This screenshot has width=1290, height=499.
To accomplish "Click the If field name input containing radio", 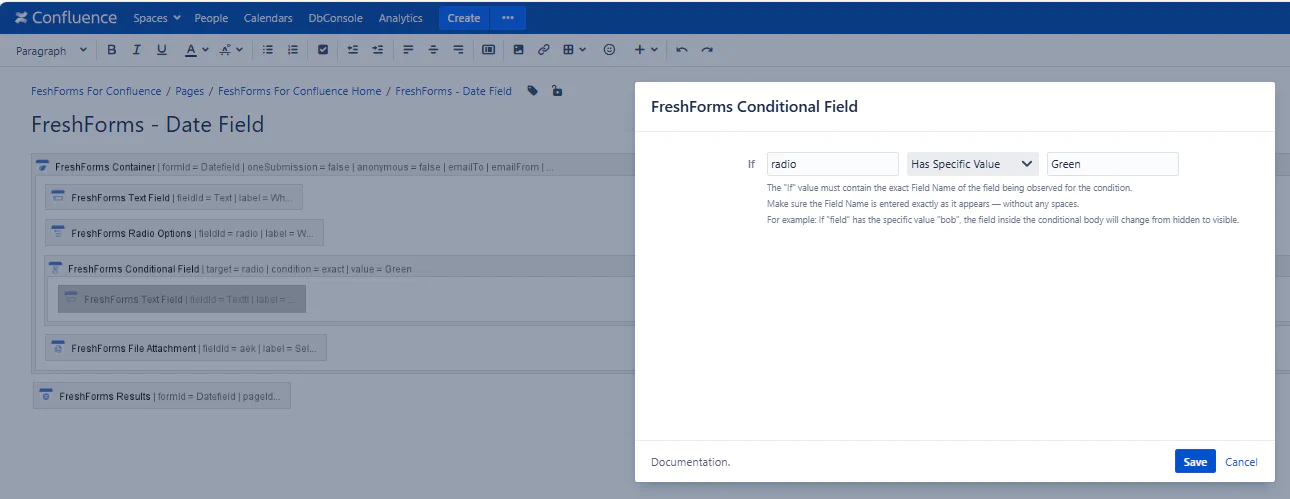I will (x=832, y=164).
